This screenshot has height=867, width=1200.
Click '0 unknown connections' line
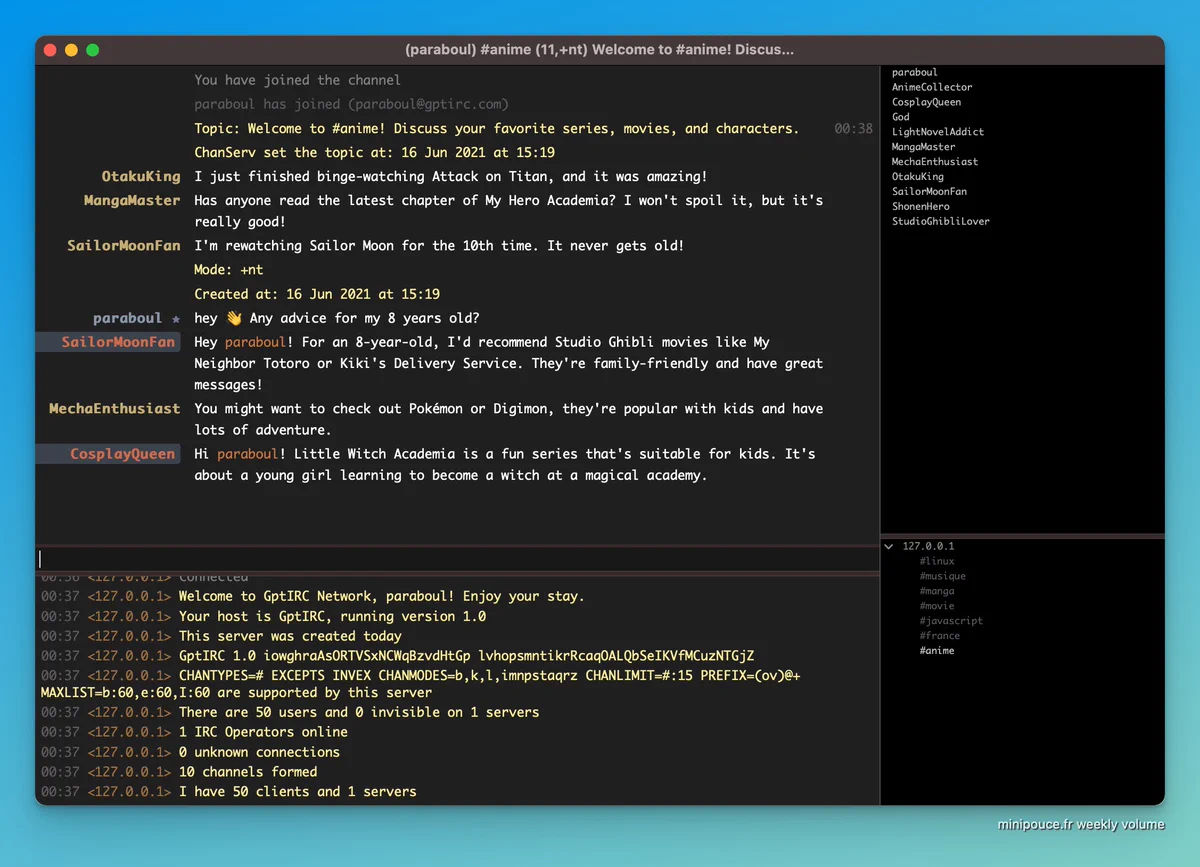pyautogui.click(x=259, y=752)
